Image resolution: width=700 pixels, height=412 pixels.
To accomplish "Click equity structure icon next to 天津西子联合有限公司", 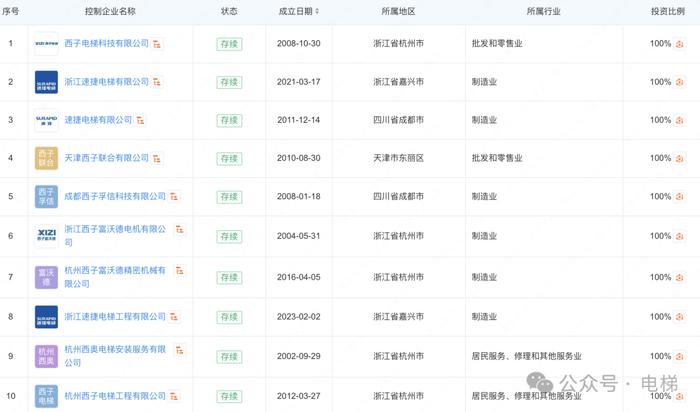I will [157, 158].
